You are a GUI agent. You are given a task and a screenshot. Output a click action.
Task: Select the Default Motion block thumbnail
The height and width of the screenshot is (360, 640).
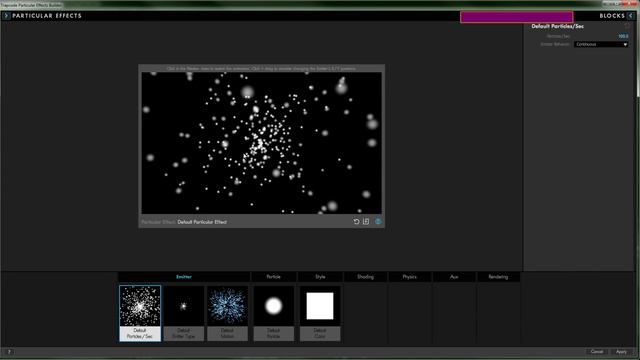click(227, 313)
